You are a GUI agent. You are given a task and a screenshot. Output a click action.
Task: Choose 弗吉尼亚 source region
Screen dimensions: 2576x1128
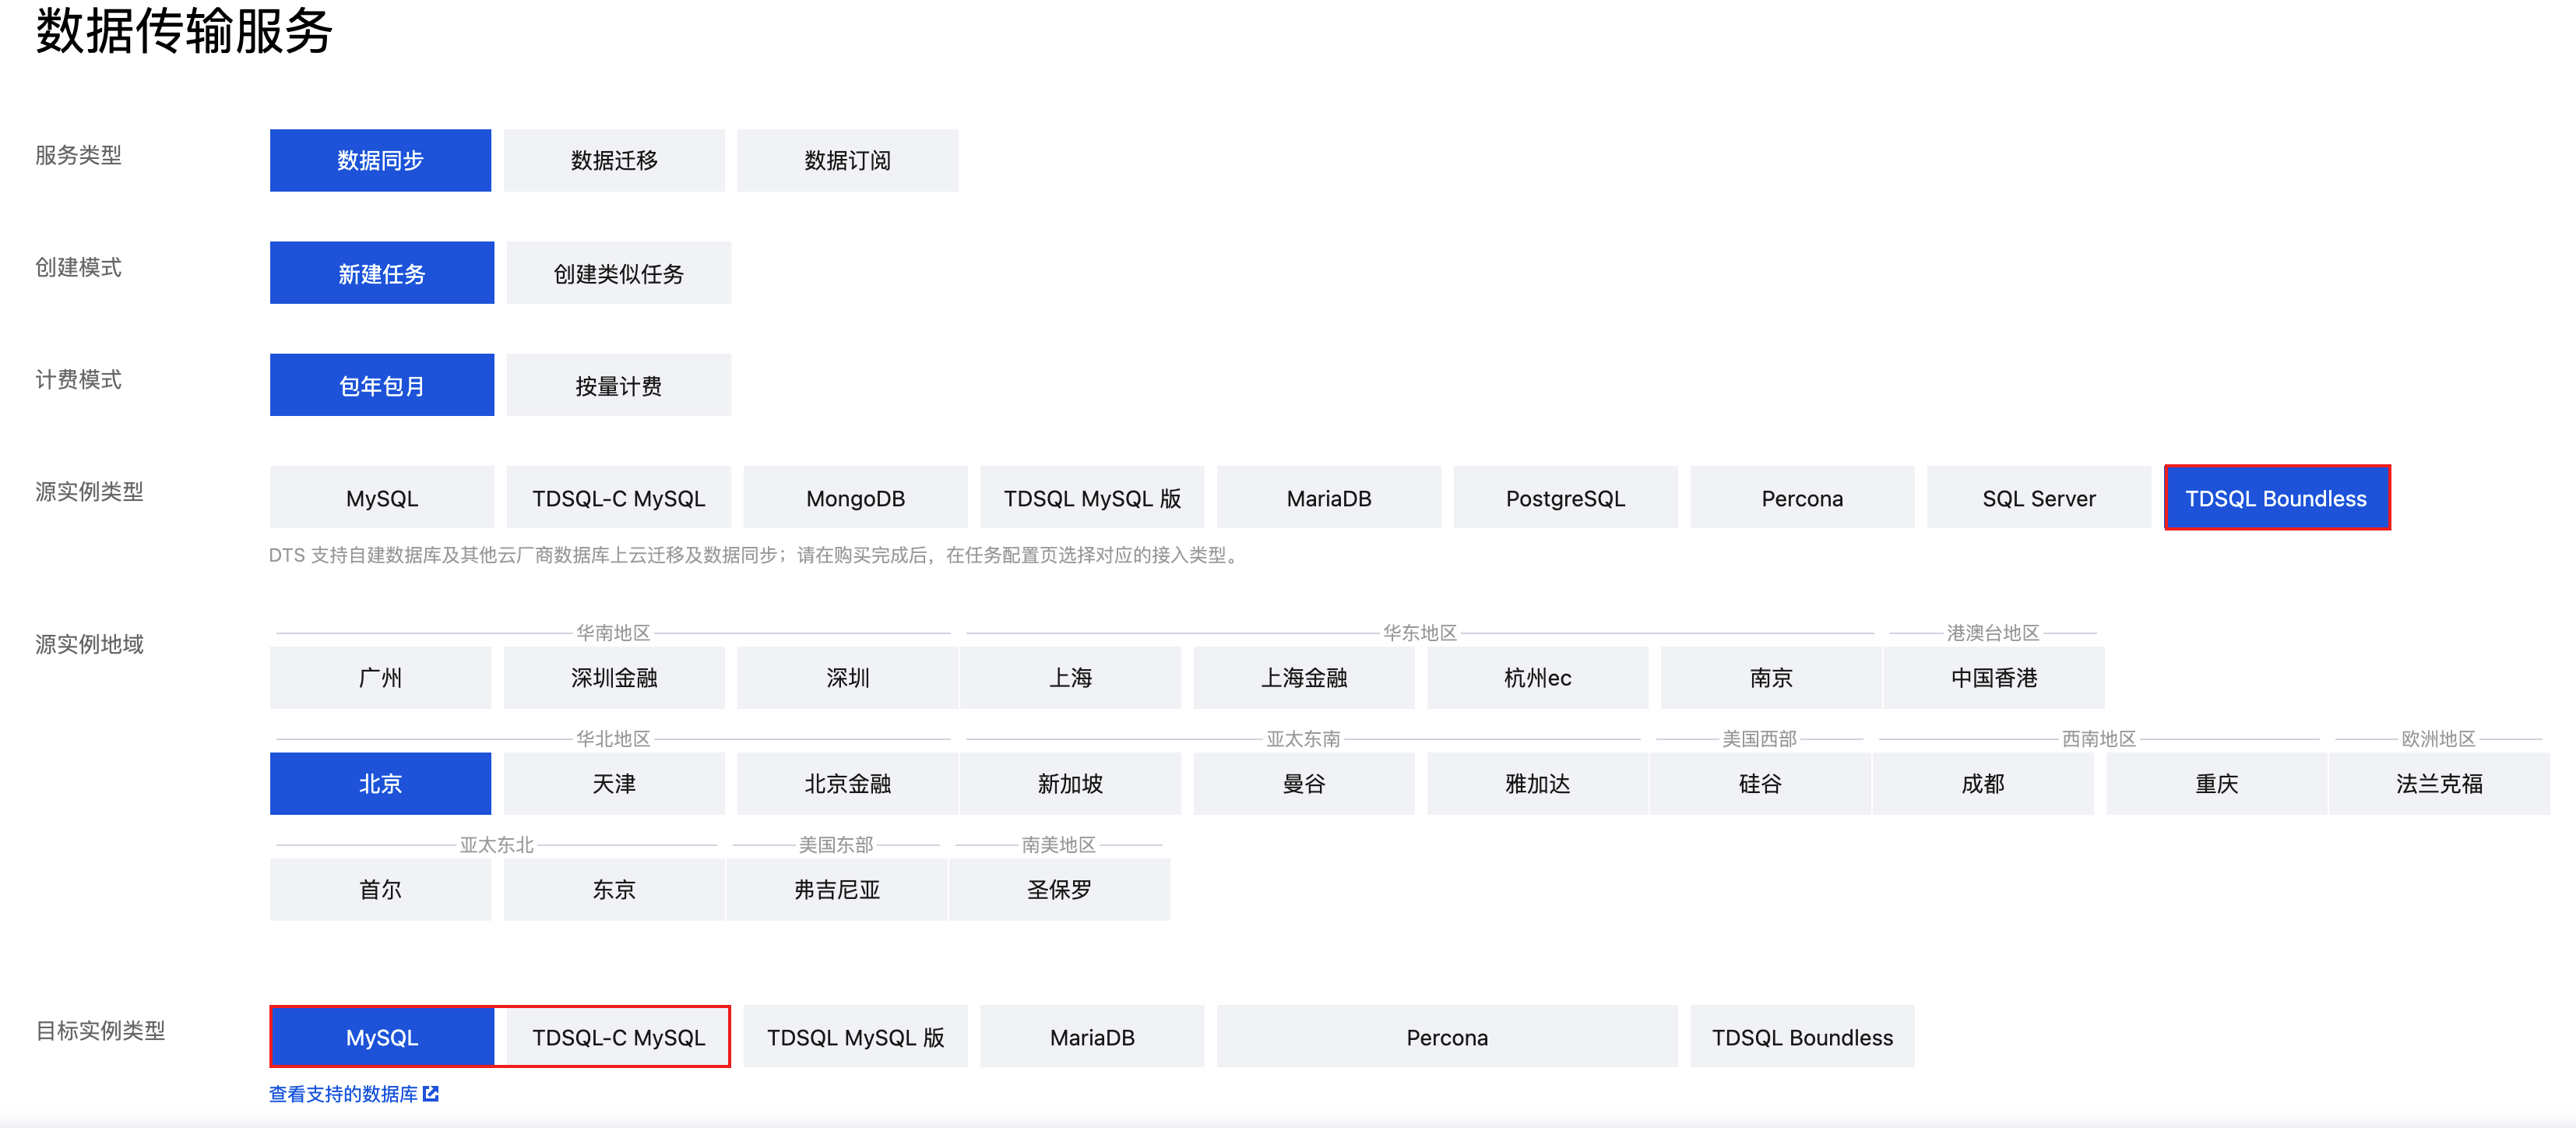click(x=836, y=889)
